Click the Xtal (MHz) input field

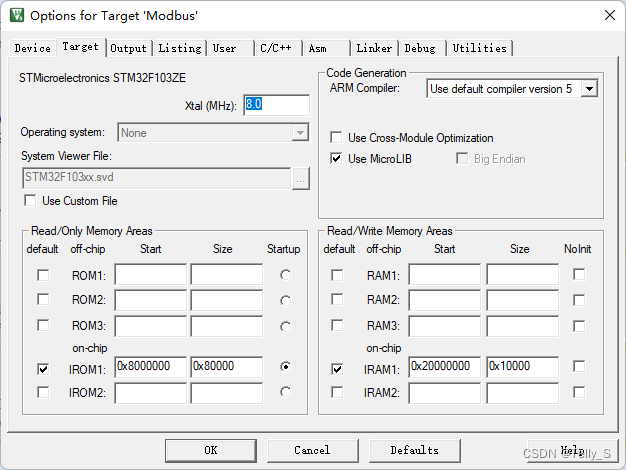tap(276, 105)
